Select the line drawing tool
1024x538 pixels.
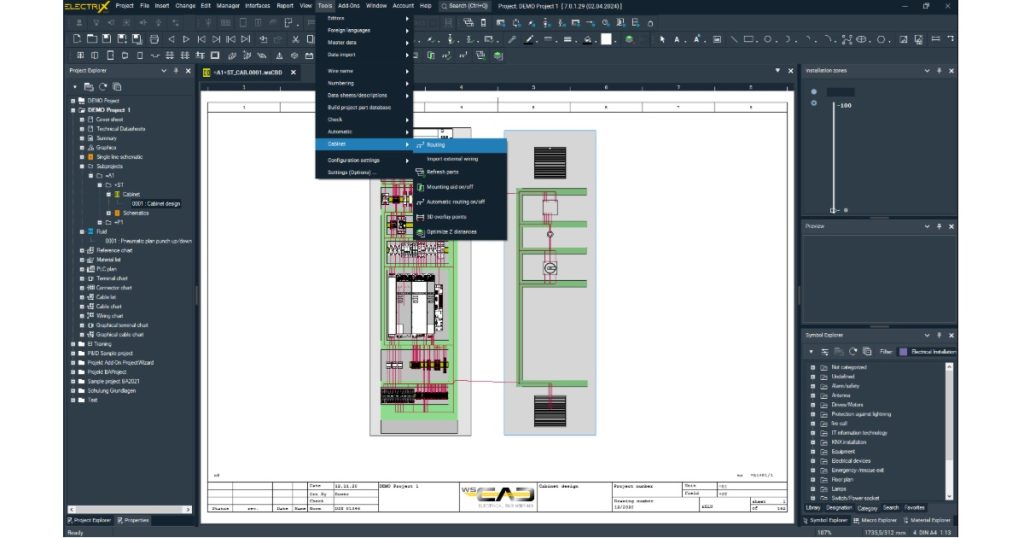(733, 39)
